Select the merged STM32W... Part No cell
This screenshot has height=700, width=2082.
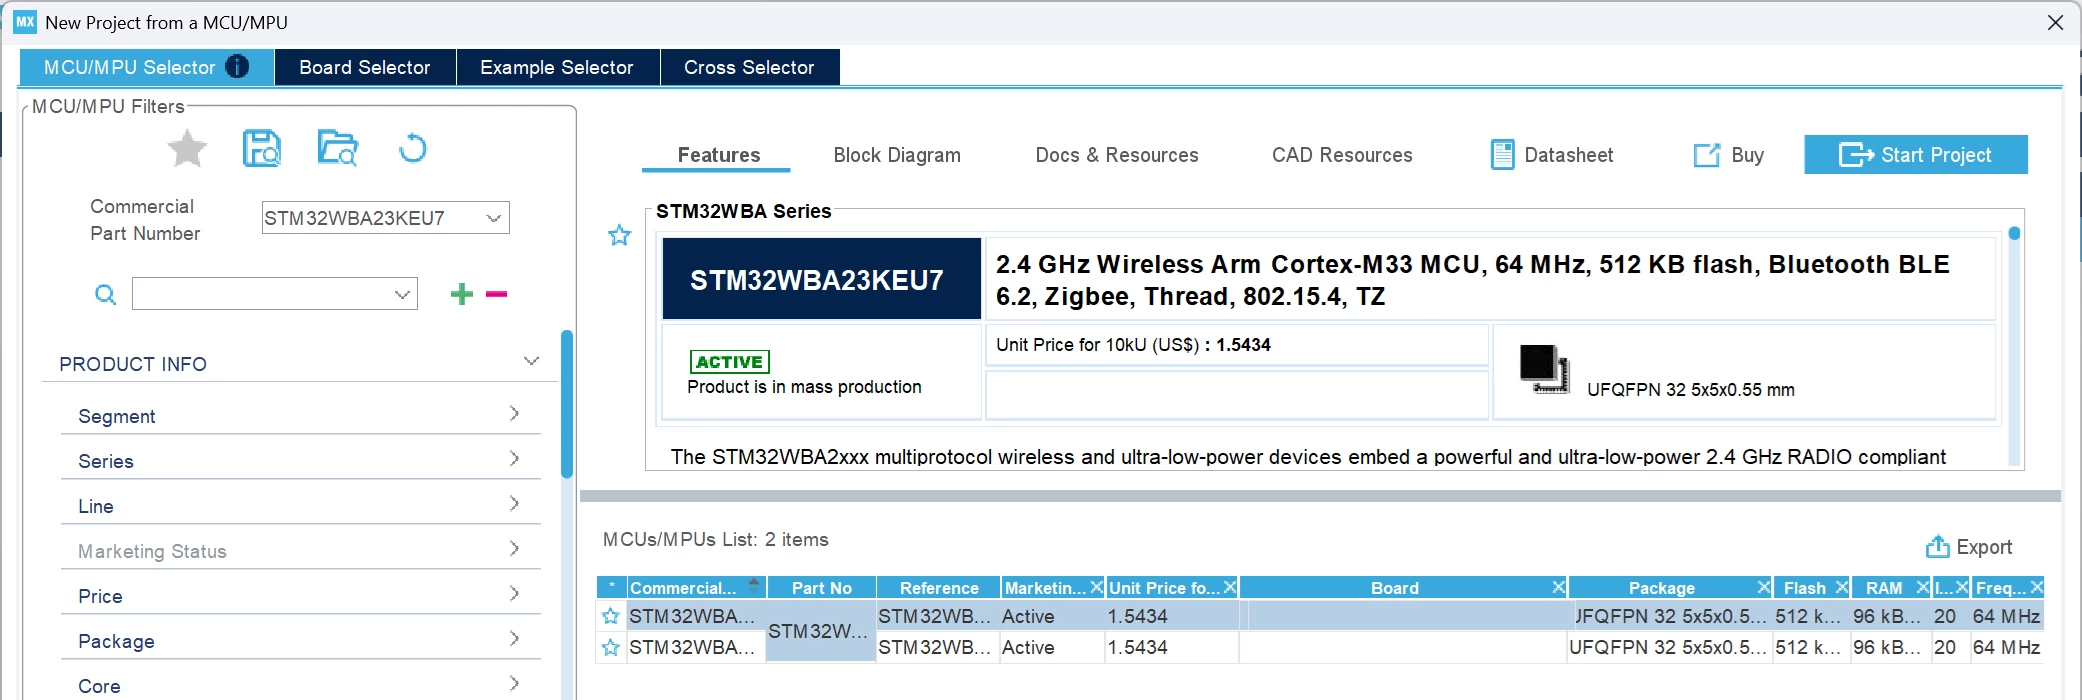coord(820,631)
